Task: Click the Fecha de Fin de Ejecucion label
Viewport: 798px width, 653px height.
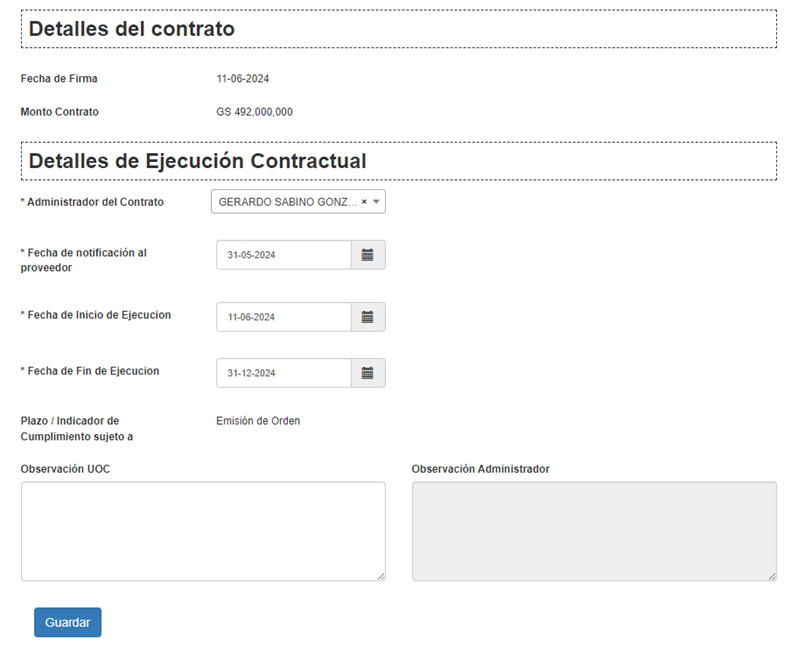Action: point(90,371)
